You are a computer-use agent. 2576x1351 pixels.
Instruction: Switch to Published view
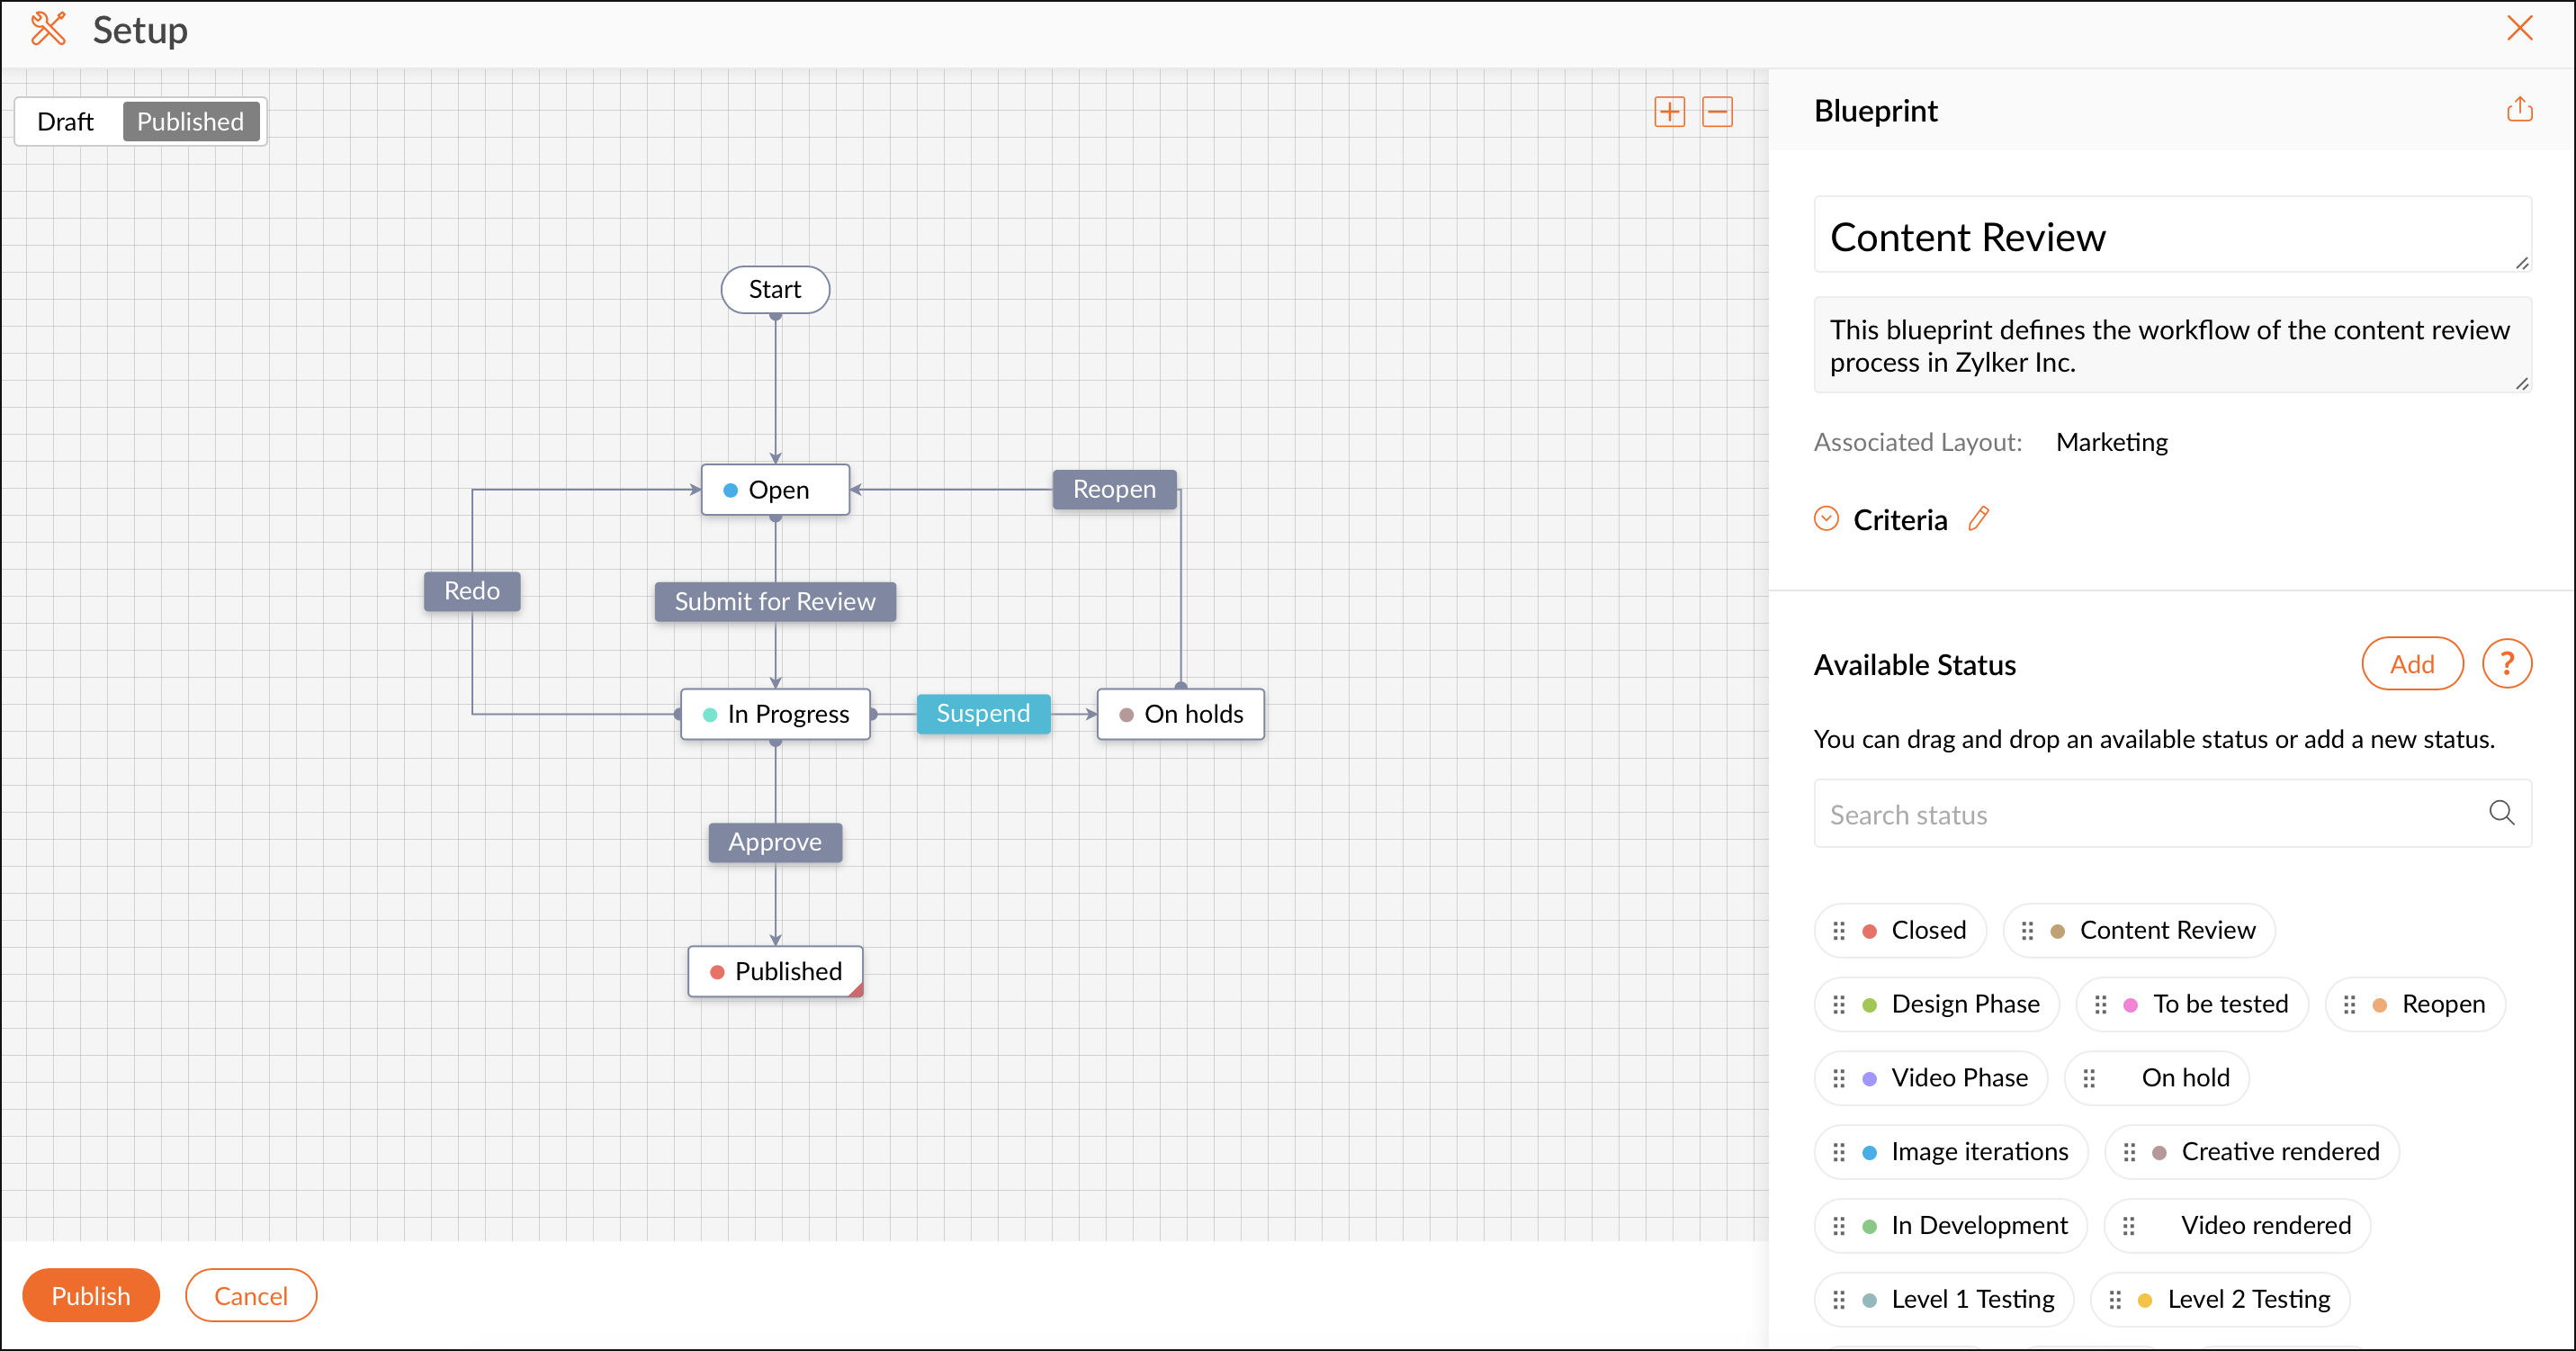pos(190,121)
